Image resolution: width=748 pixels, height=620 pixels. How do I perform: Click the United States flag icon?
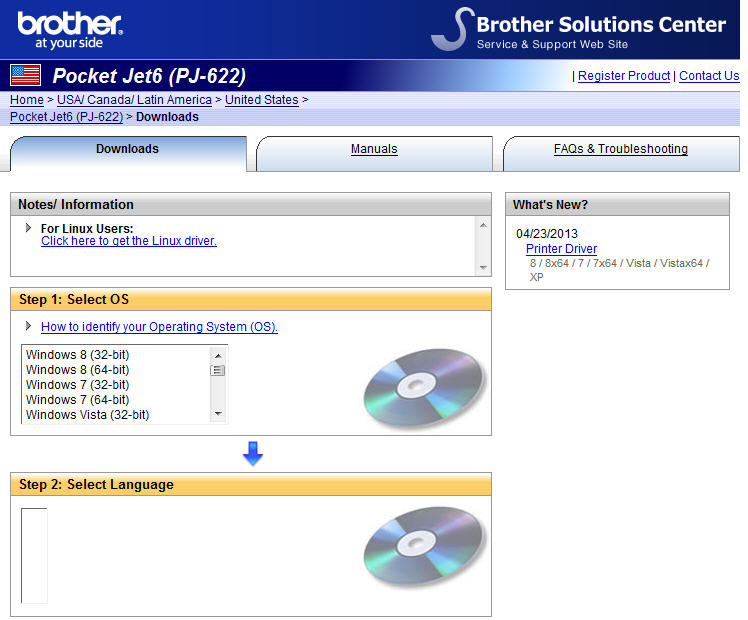[x=25, y=75]
